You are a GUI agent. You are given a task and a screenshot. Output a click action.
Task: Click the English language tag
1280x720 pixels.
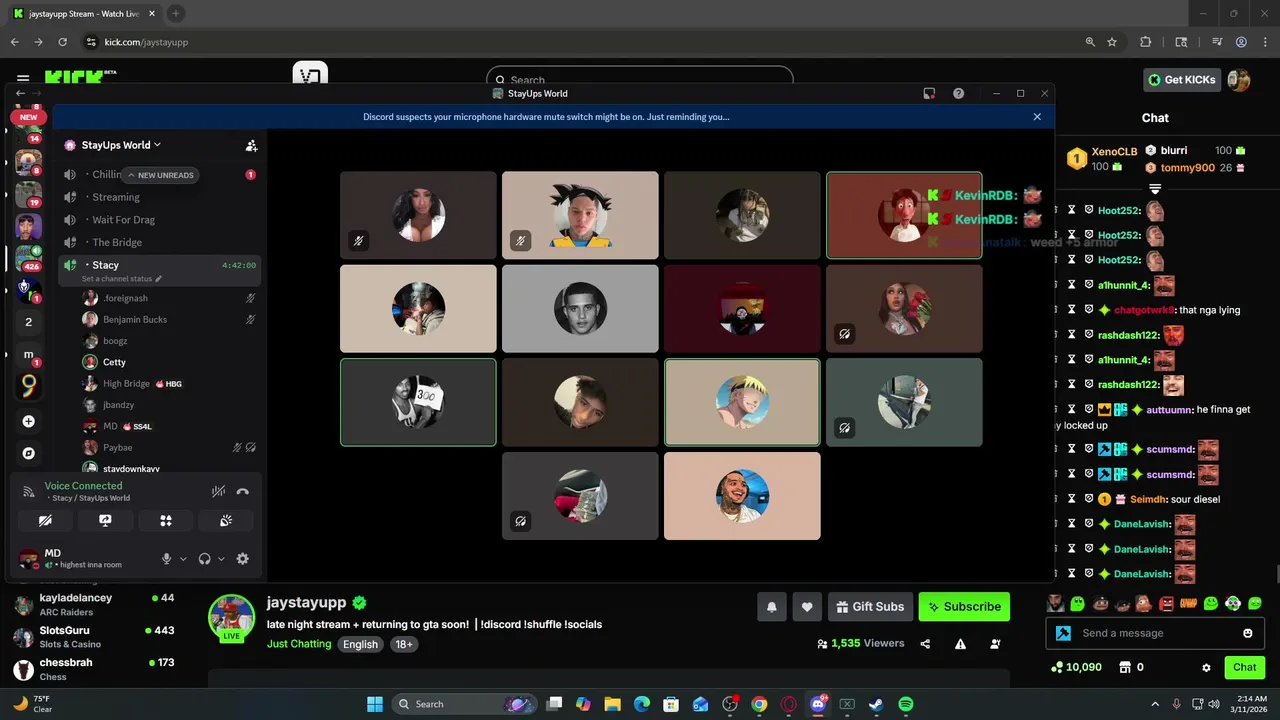[360, 644]
